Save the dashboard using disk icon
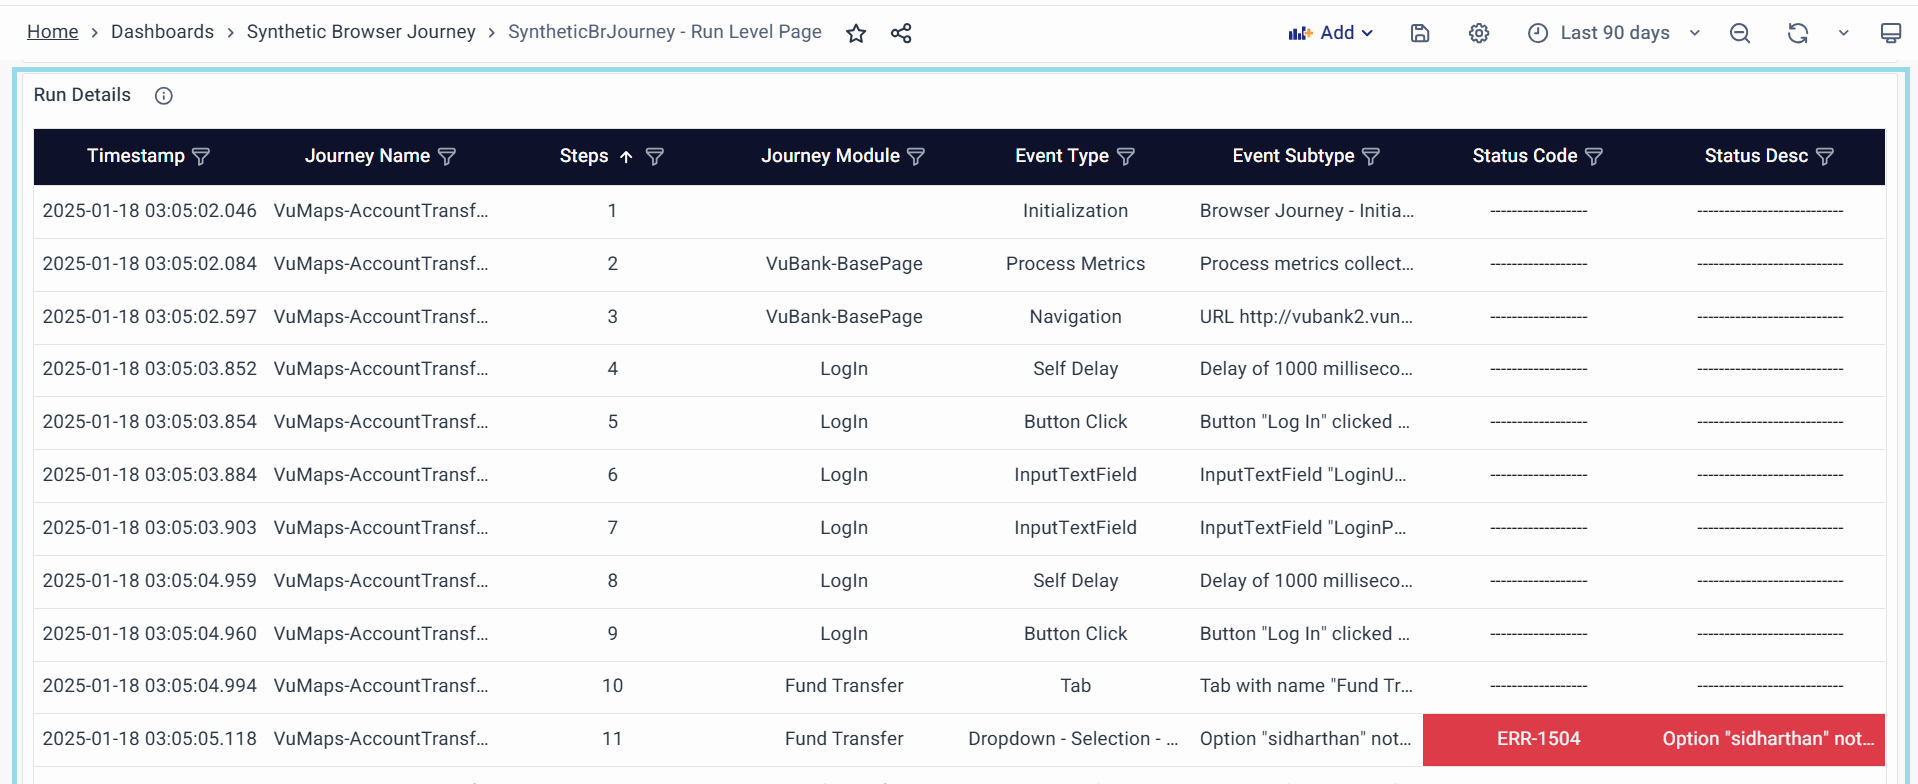This screenshot has width=1918, height=784. (x=1420, y=33)
